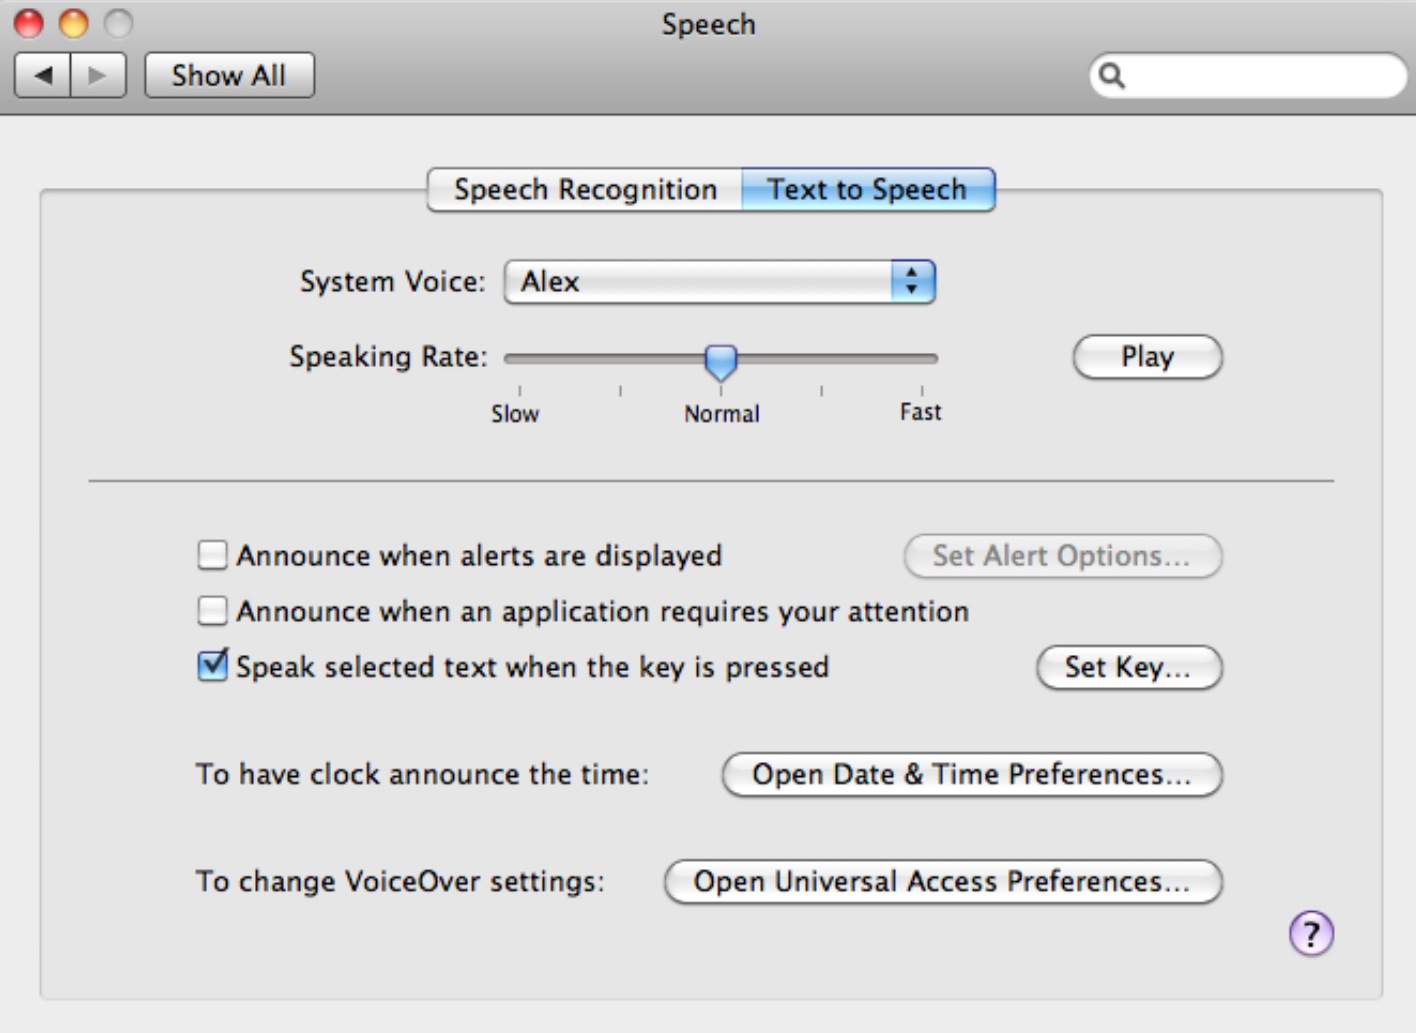This screenshot has height=1033, width=1416.
Task: Click the Show All button
Action: tap(228, 74)
